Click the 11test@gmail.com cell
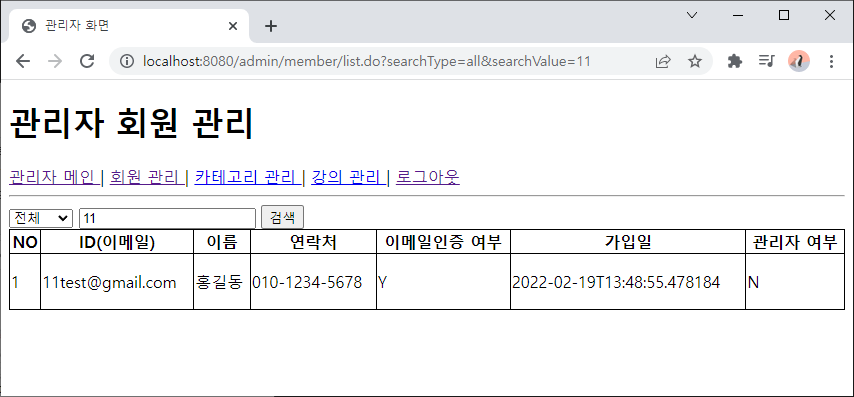Screen dimensions: 854x397 pos(117,282)
